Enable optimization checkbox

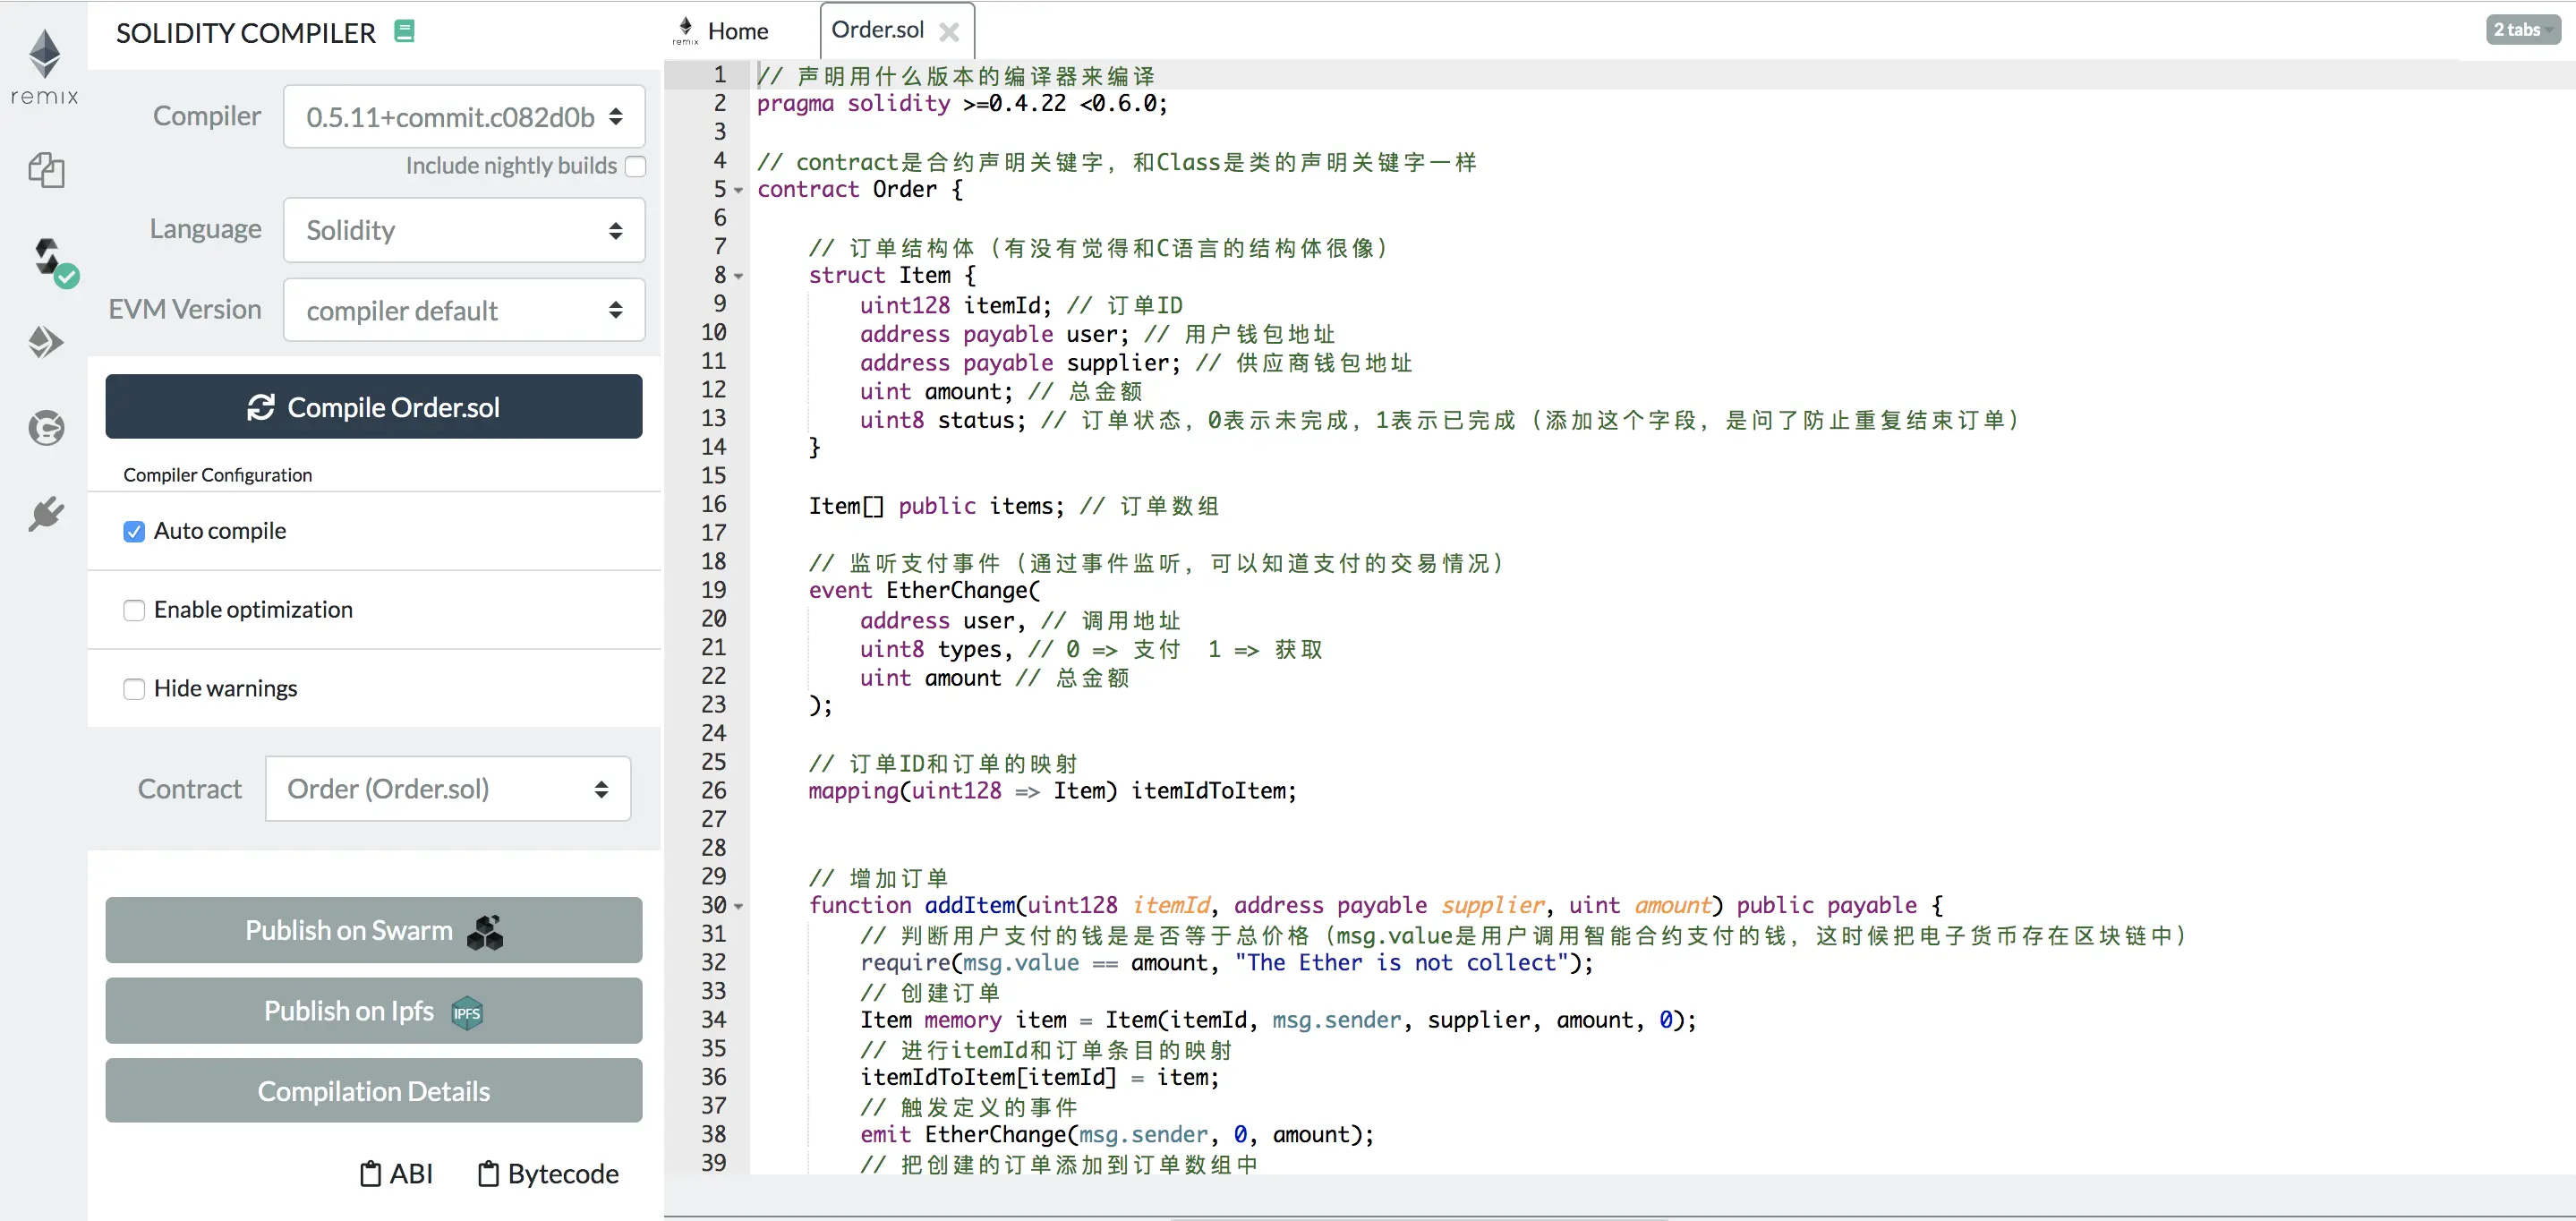pyautogui.click(x=134, y=610)
